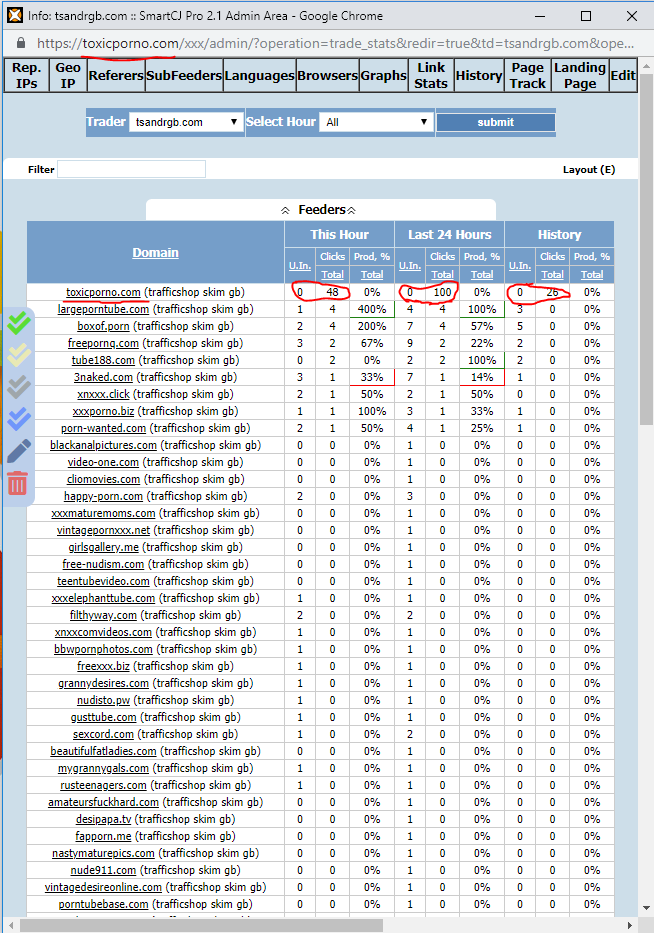Focus the Filter input field

click(132, 169)
